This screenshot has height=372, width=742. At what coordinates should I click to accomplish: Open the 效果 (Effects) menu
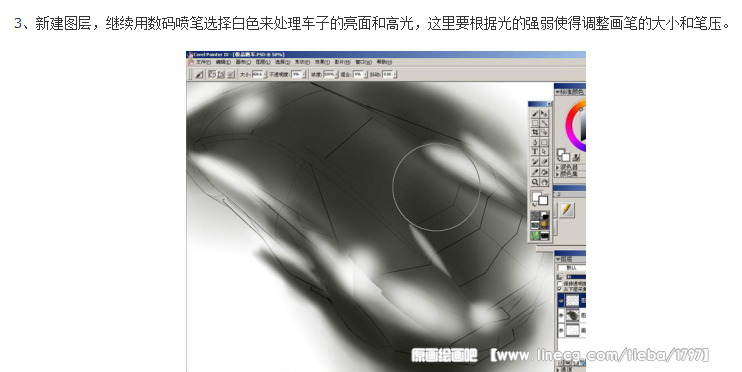tap(322, 62)
